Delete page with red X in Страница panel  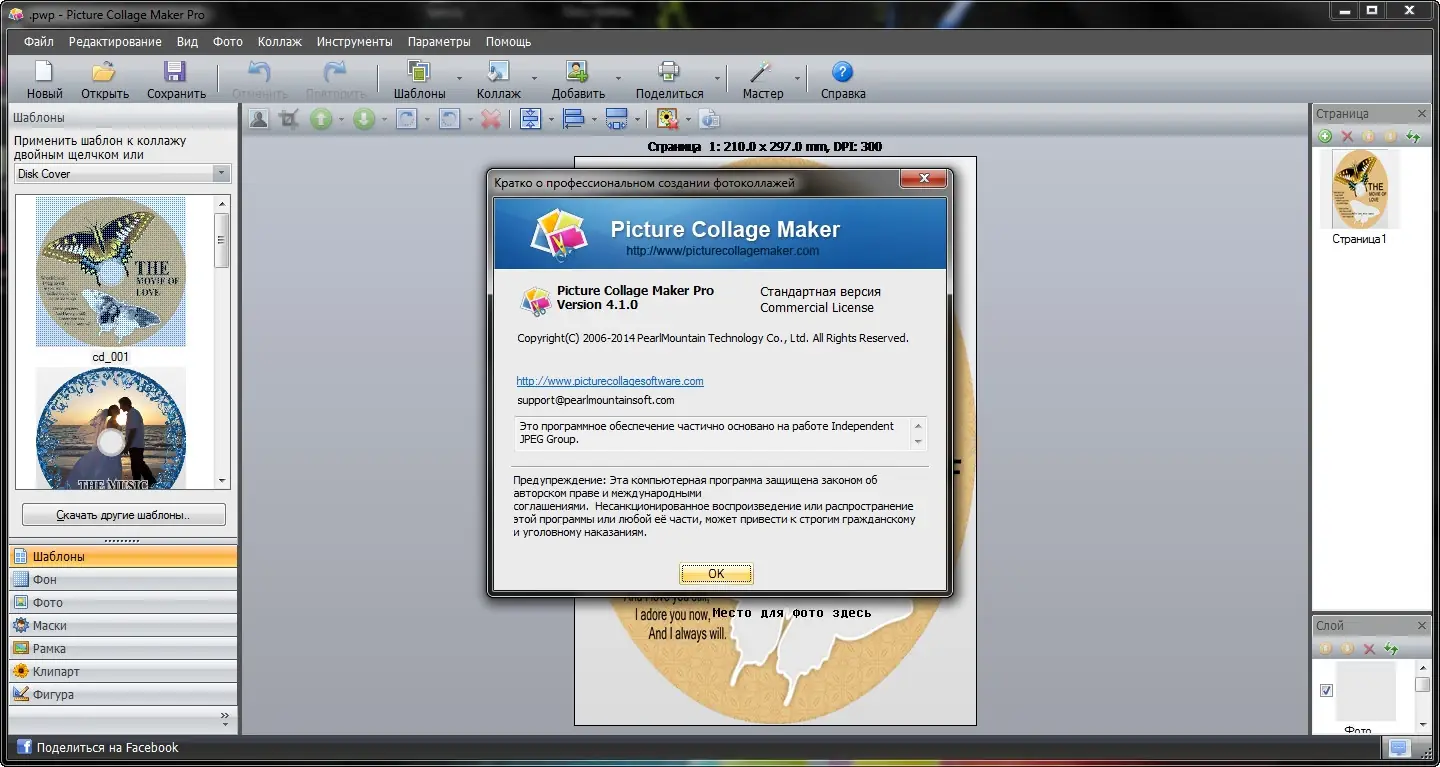pos(1347,136)
